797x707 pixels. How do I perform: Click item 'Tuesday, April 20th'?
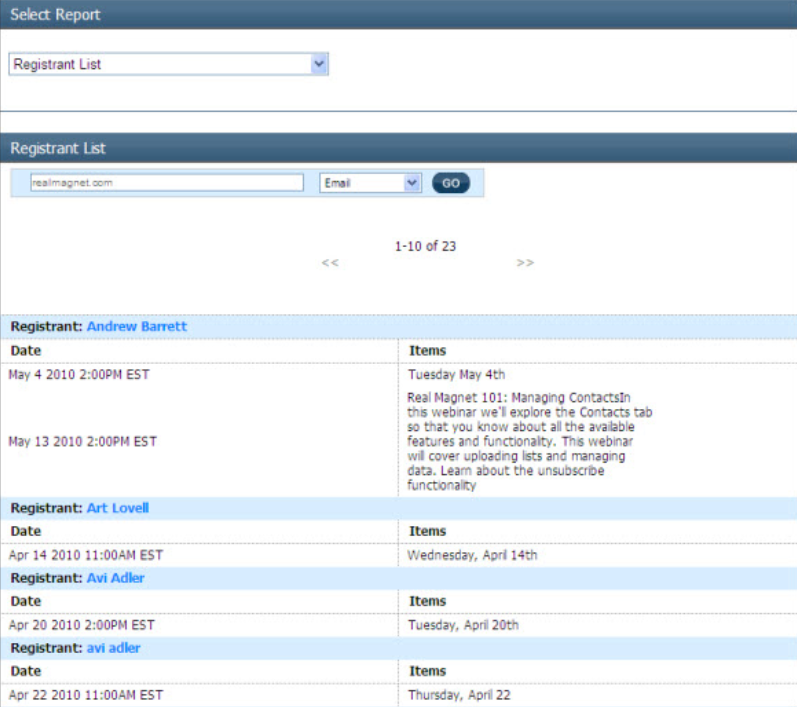pos(463,625)
